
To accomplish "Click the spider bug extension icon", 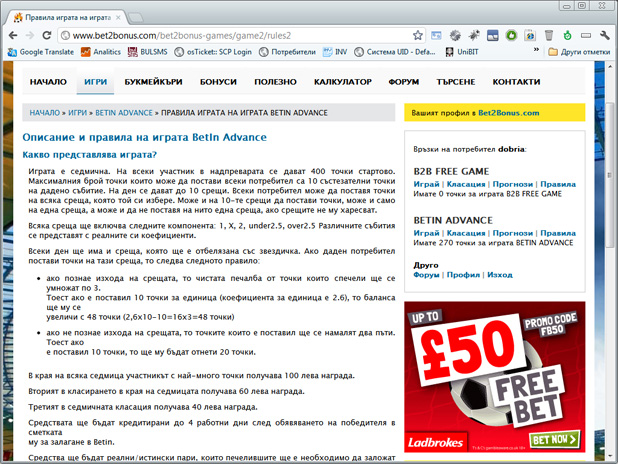I will 474,35.
